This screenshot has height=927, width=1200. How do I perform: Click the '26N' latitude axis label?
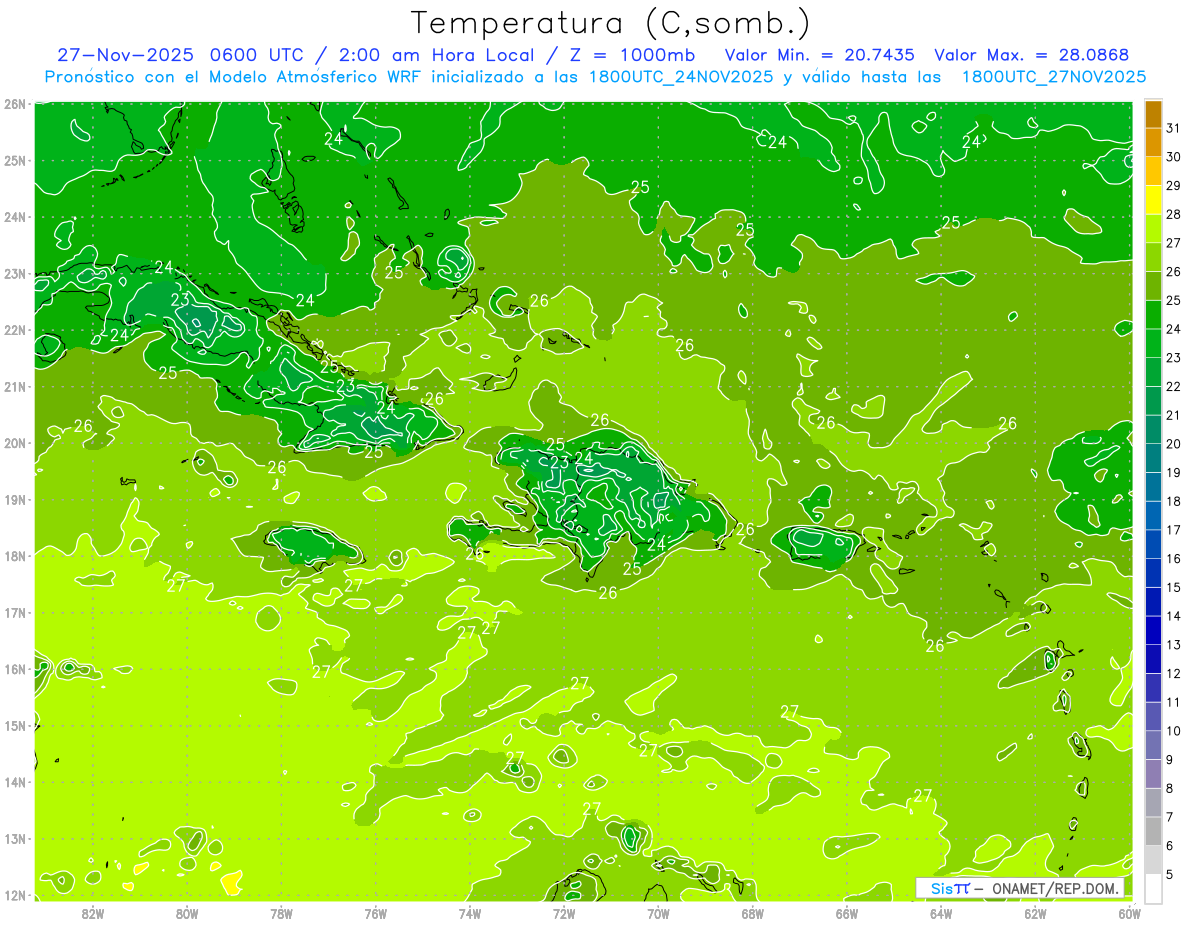tap(14, 104)
